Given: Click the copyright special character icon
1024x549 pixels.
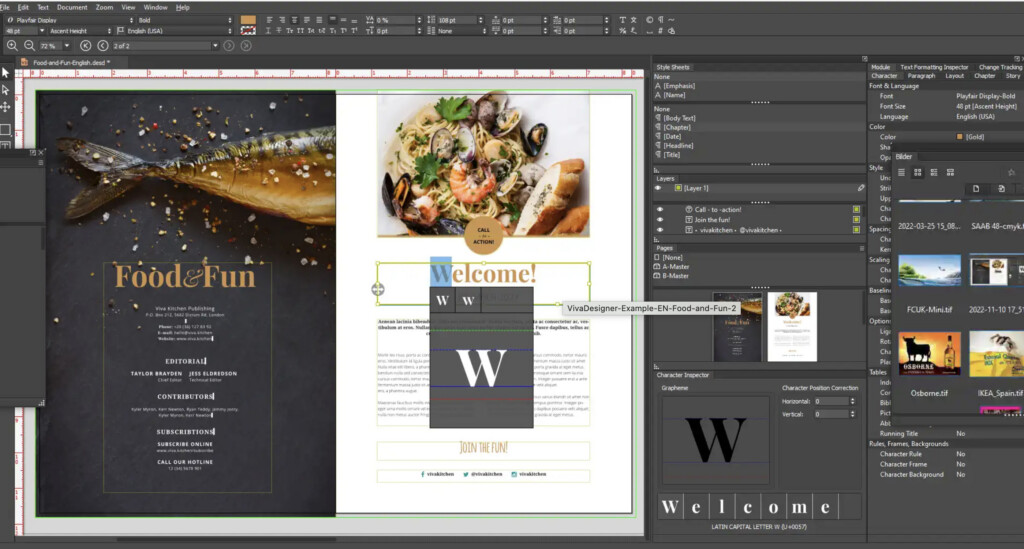Looking at the screenshot, I should (x=648, y=20).
